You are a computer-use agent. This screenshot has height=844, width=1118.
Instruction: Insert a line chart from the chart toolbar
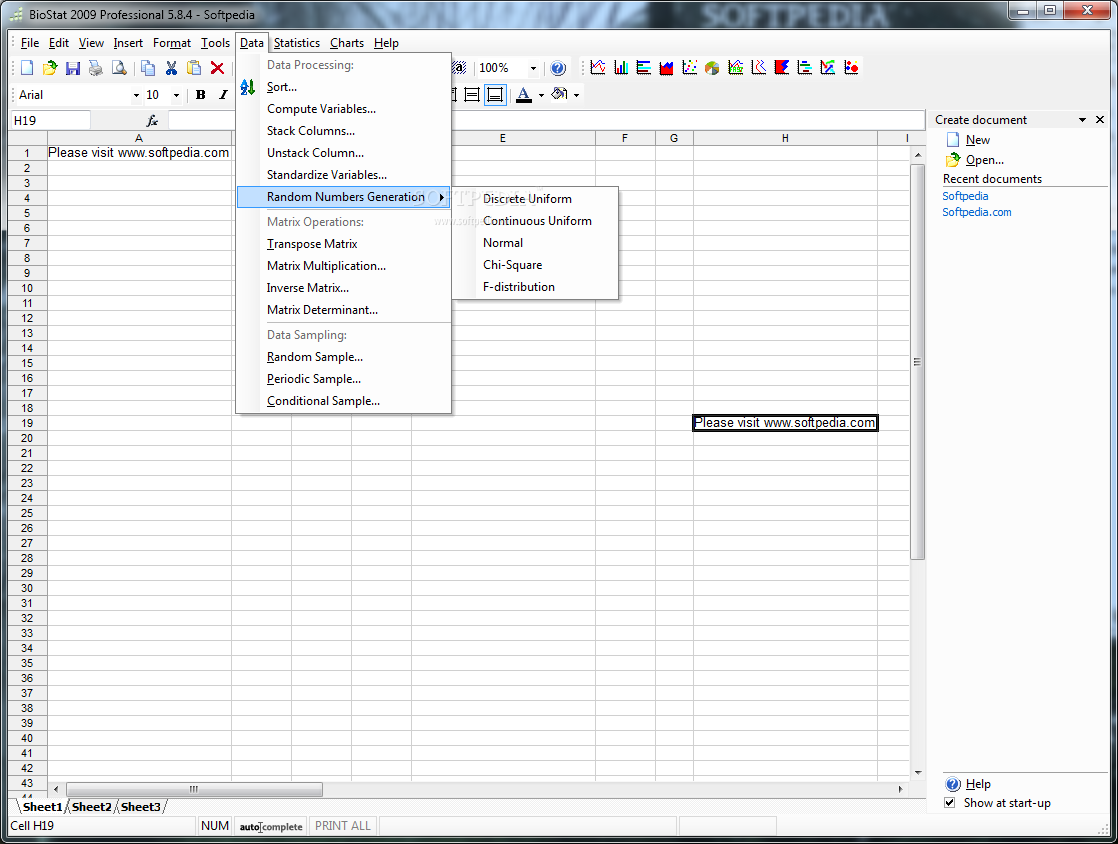[598, 67]
